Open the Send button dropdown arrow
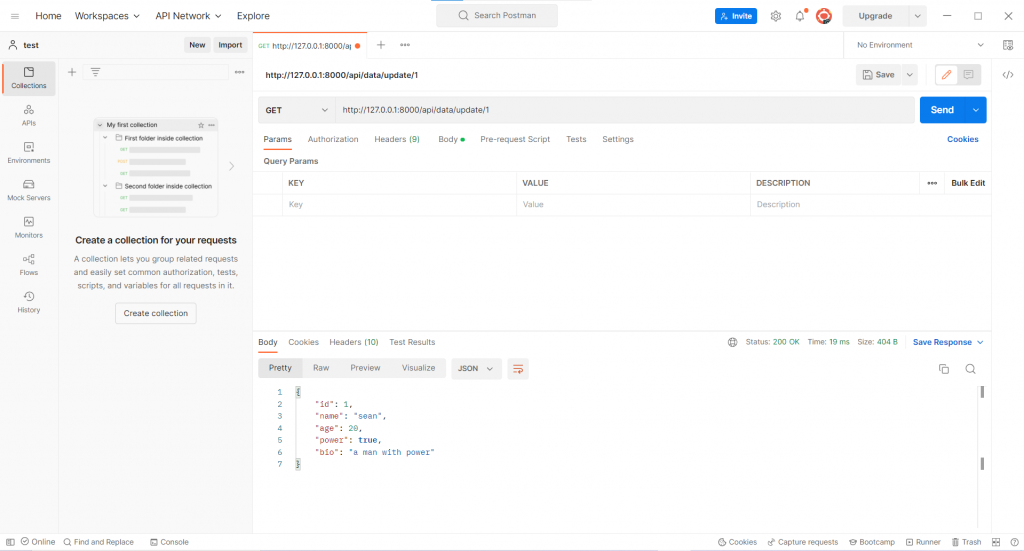Viewport: 1024px width, 551px height. pyautogui.click(x=976, y=110)
